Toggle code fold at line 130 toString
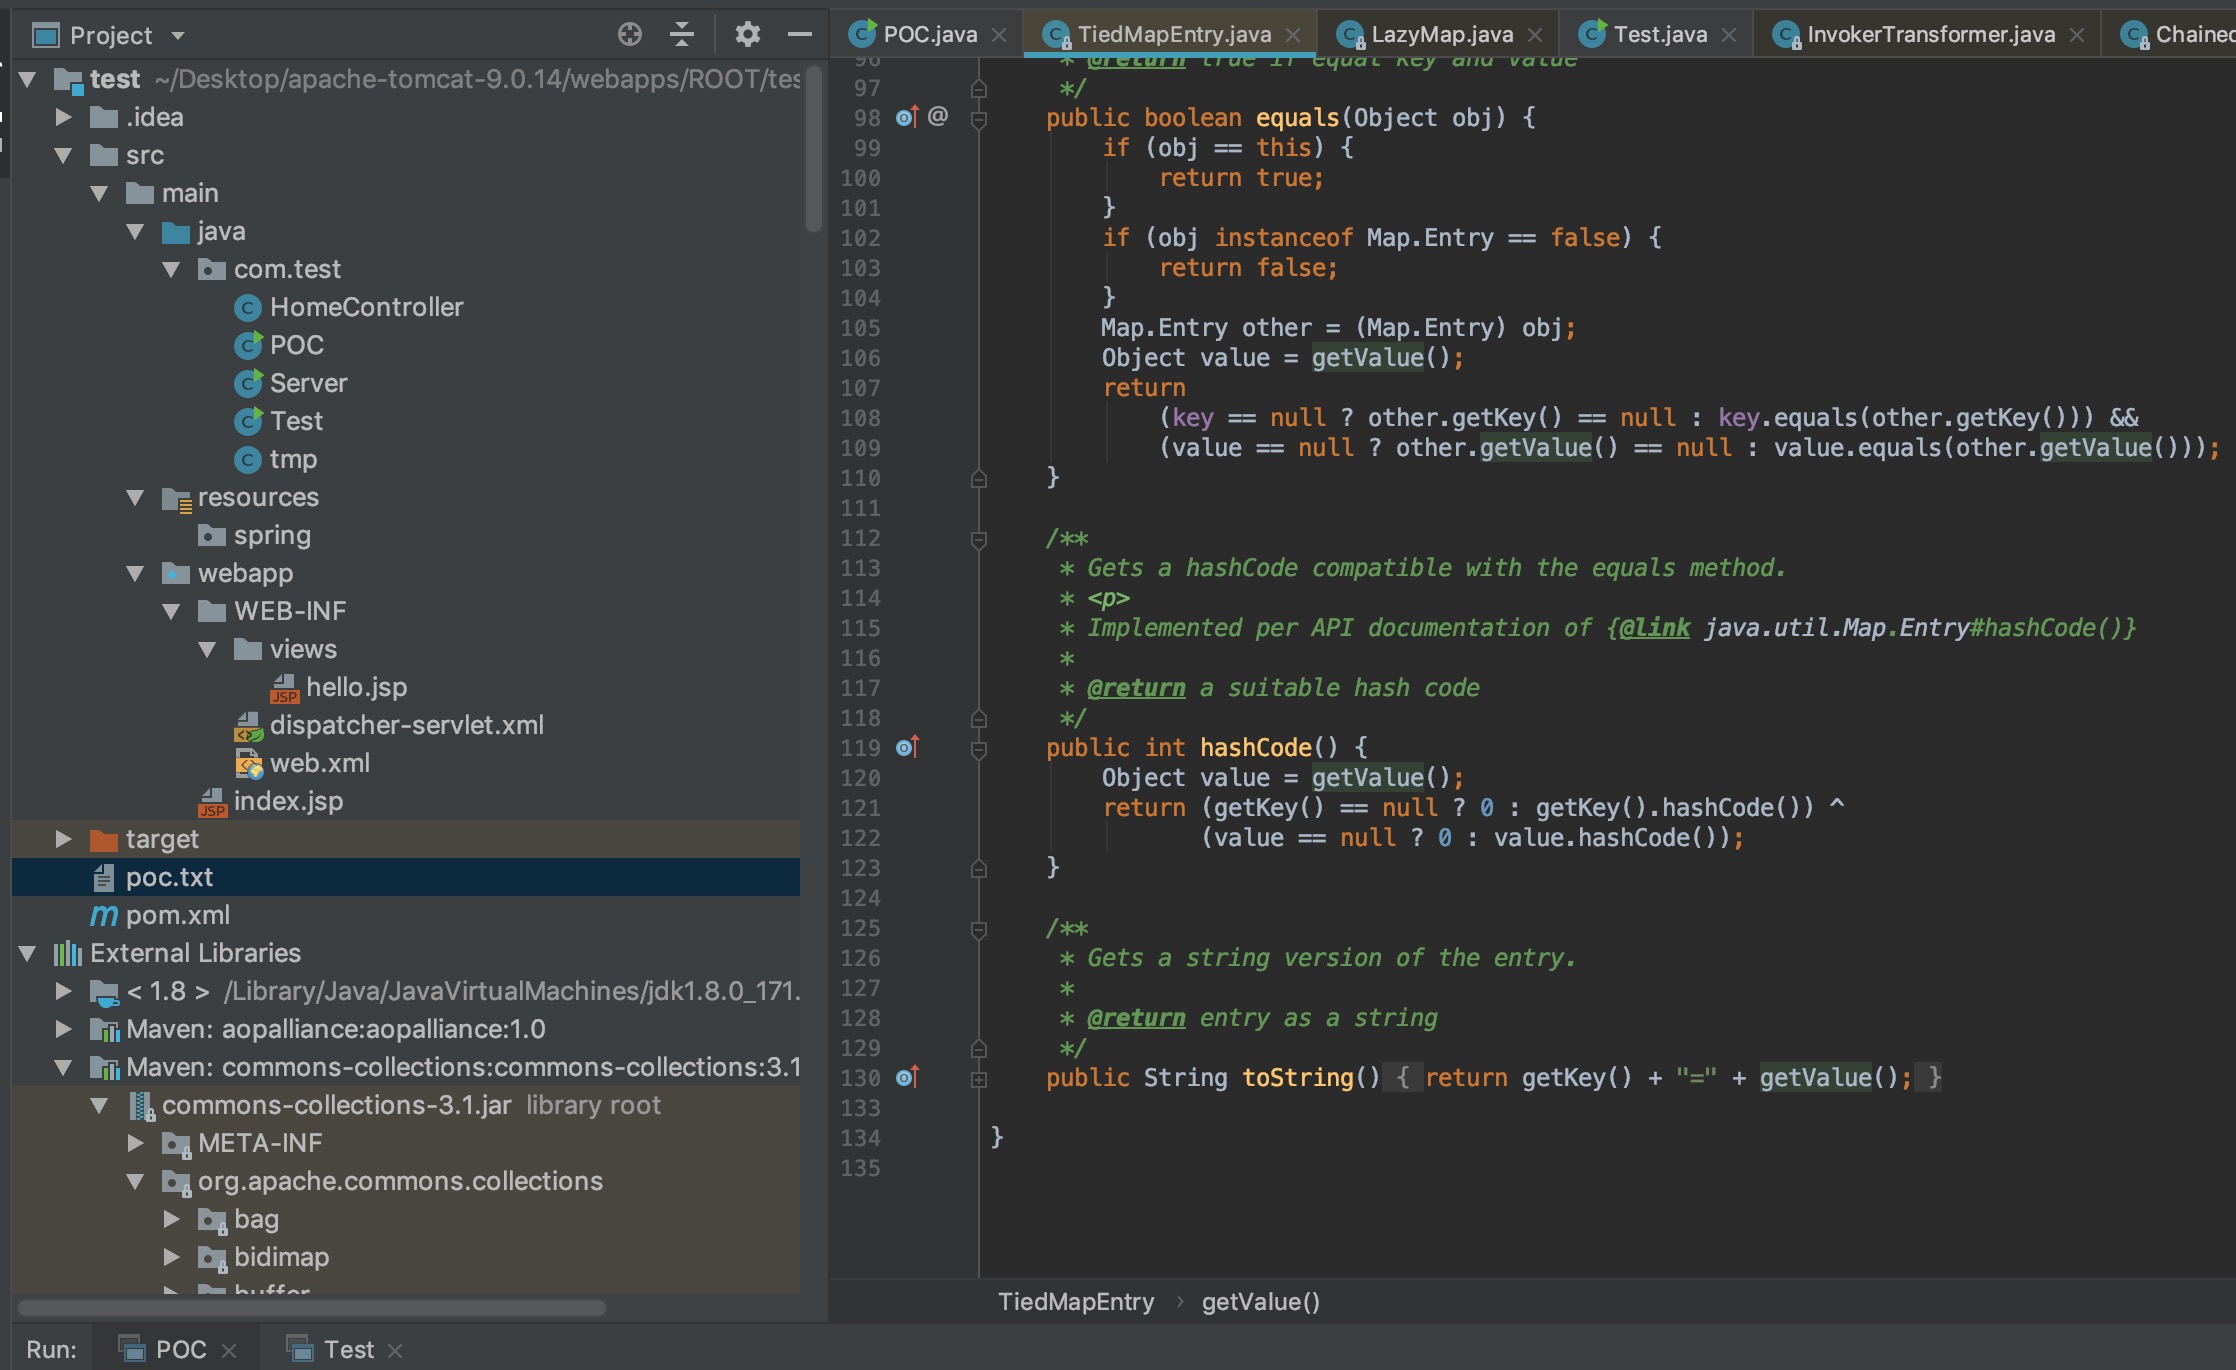The width and height of the screenshot is (2236, 1370). pyautogui.click(x=979, y=1079)
